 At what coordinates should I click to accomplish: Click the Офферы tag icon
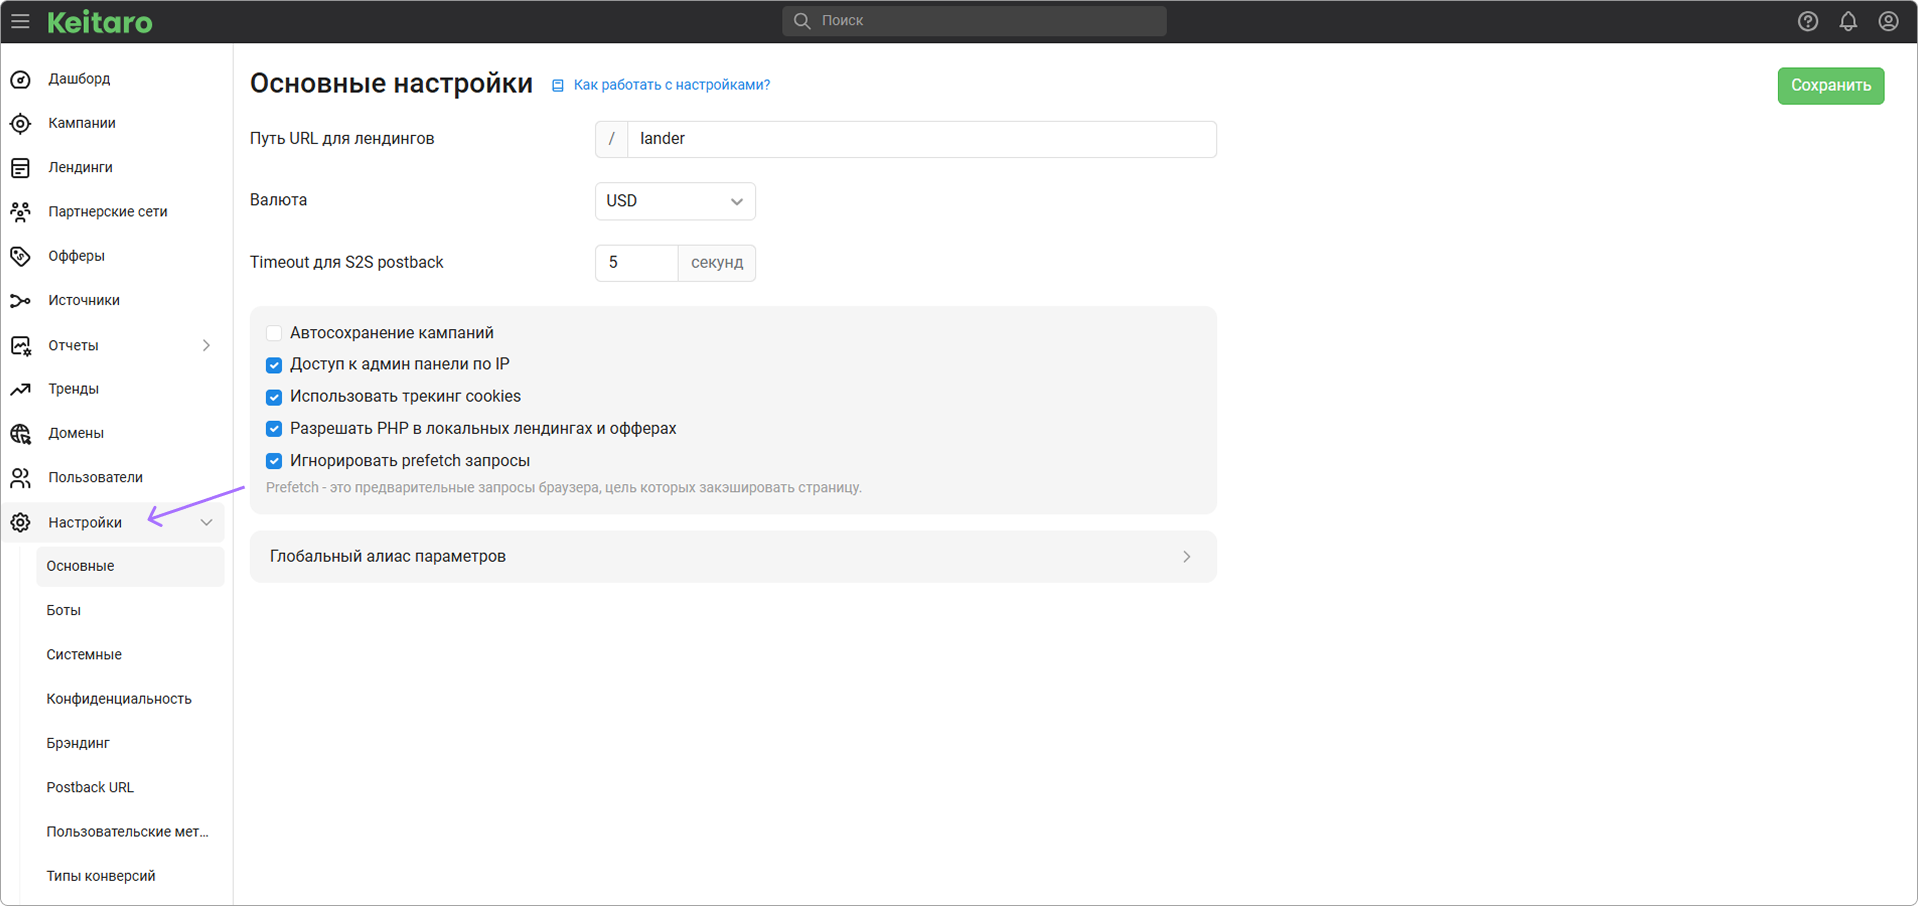tap(21, 256)
